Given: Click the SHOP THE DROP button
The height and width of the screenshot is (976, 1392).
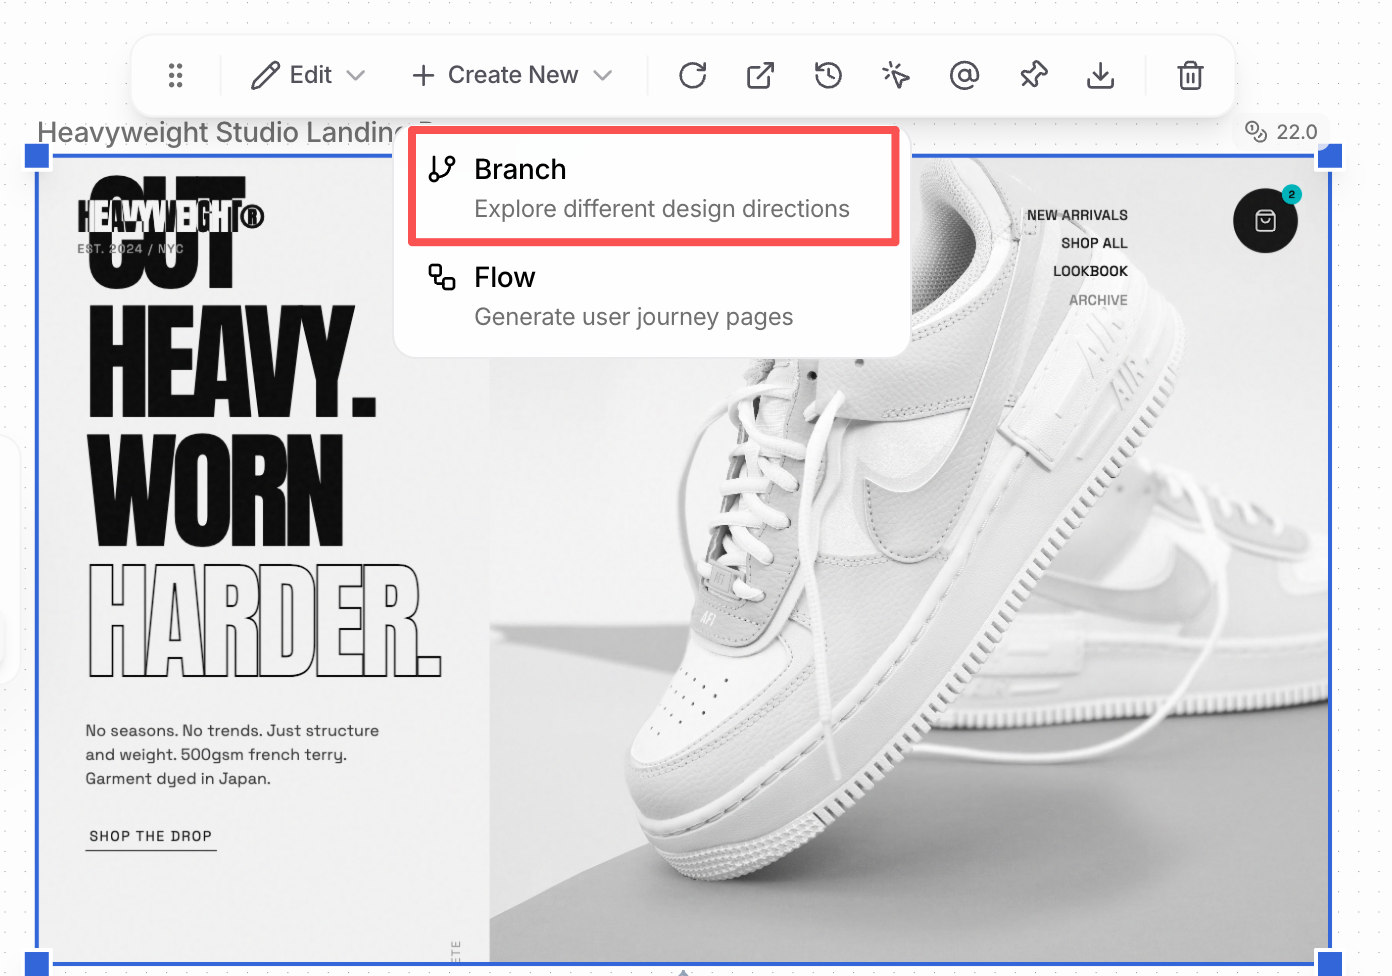Looking at the screenshot, I should point(150,836).
